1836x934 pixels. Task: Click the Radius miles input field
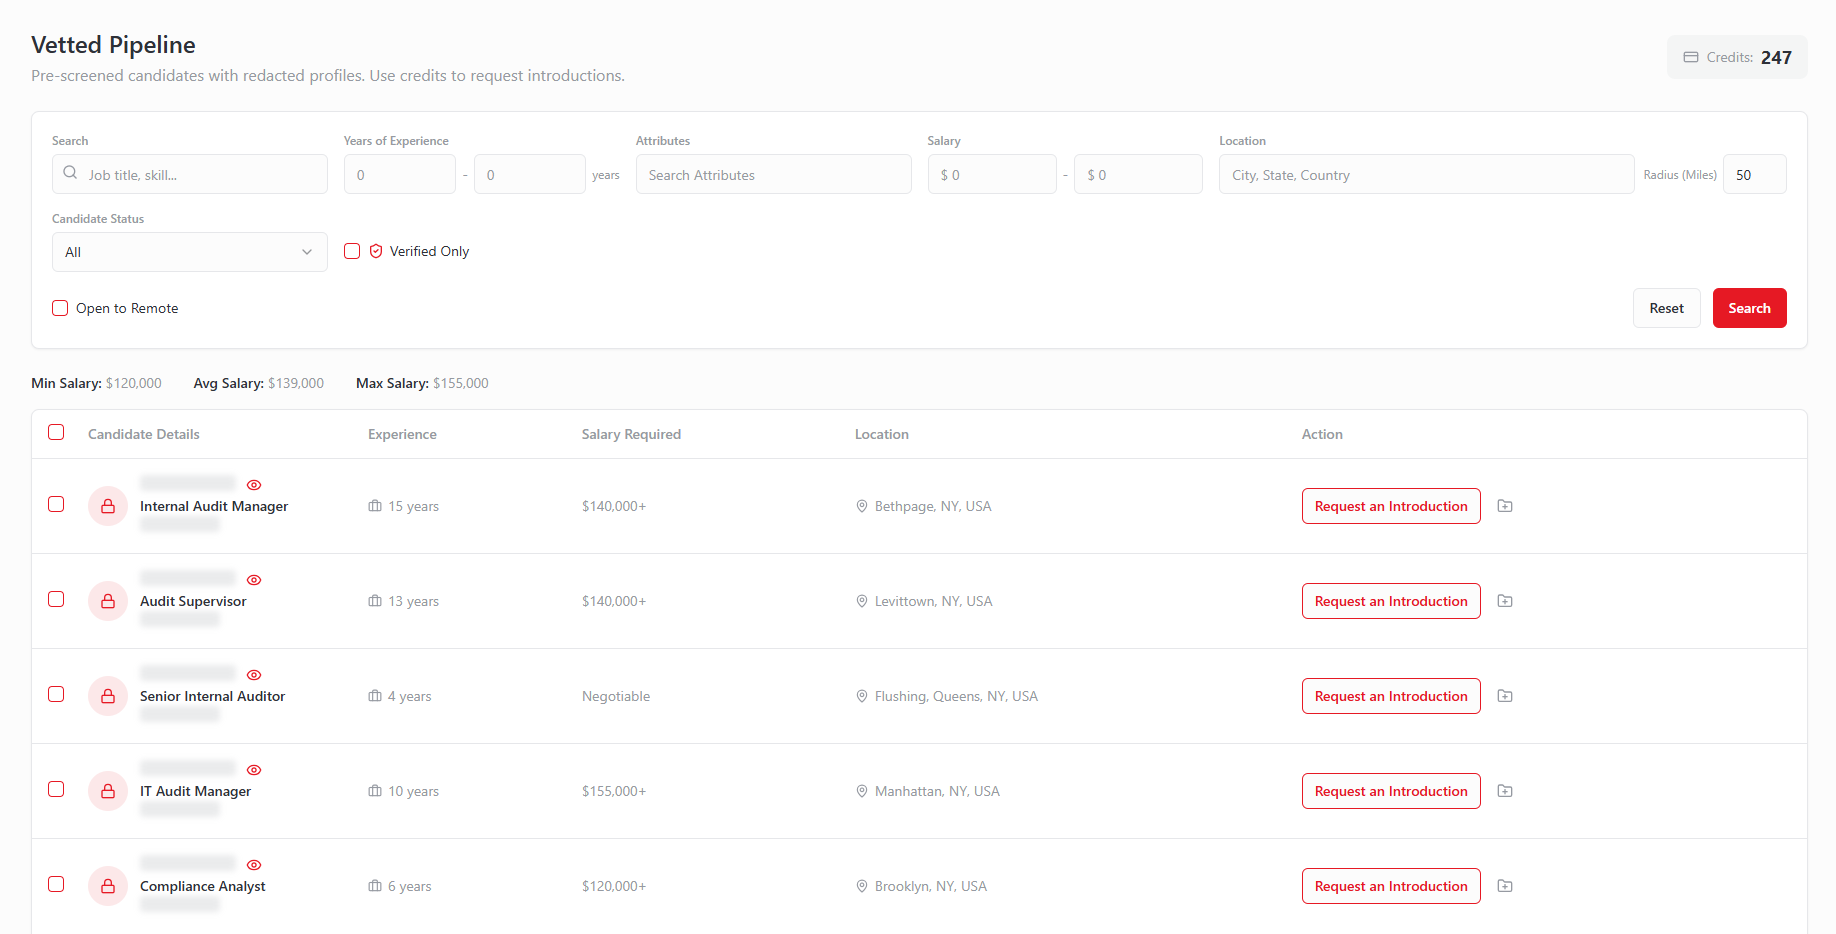pyautogui.click(x=1754, y=175)
